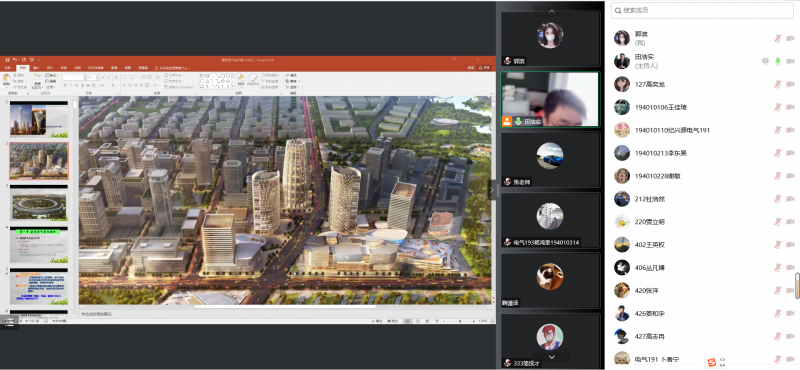Click the host's live video tile

(x=550, y=99)
